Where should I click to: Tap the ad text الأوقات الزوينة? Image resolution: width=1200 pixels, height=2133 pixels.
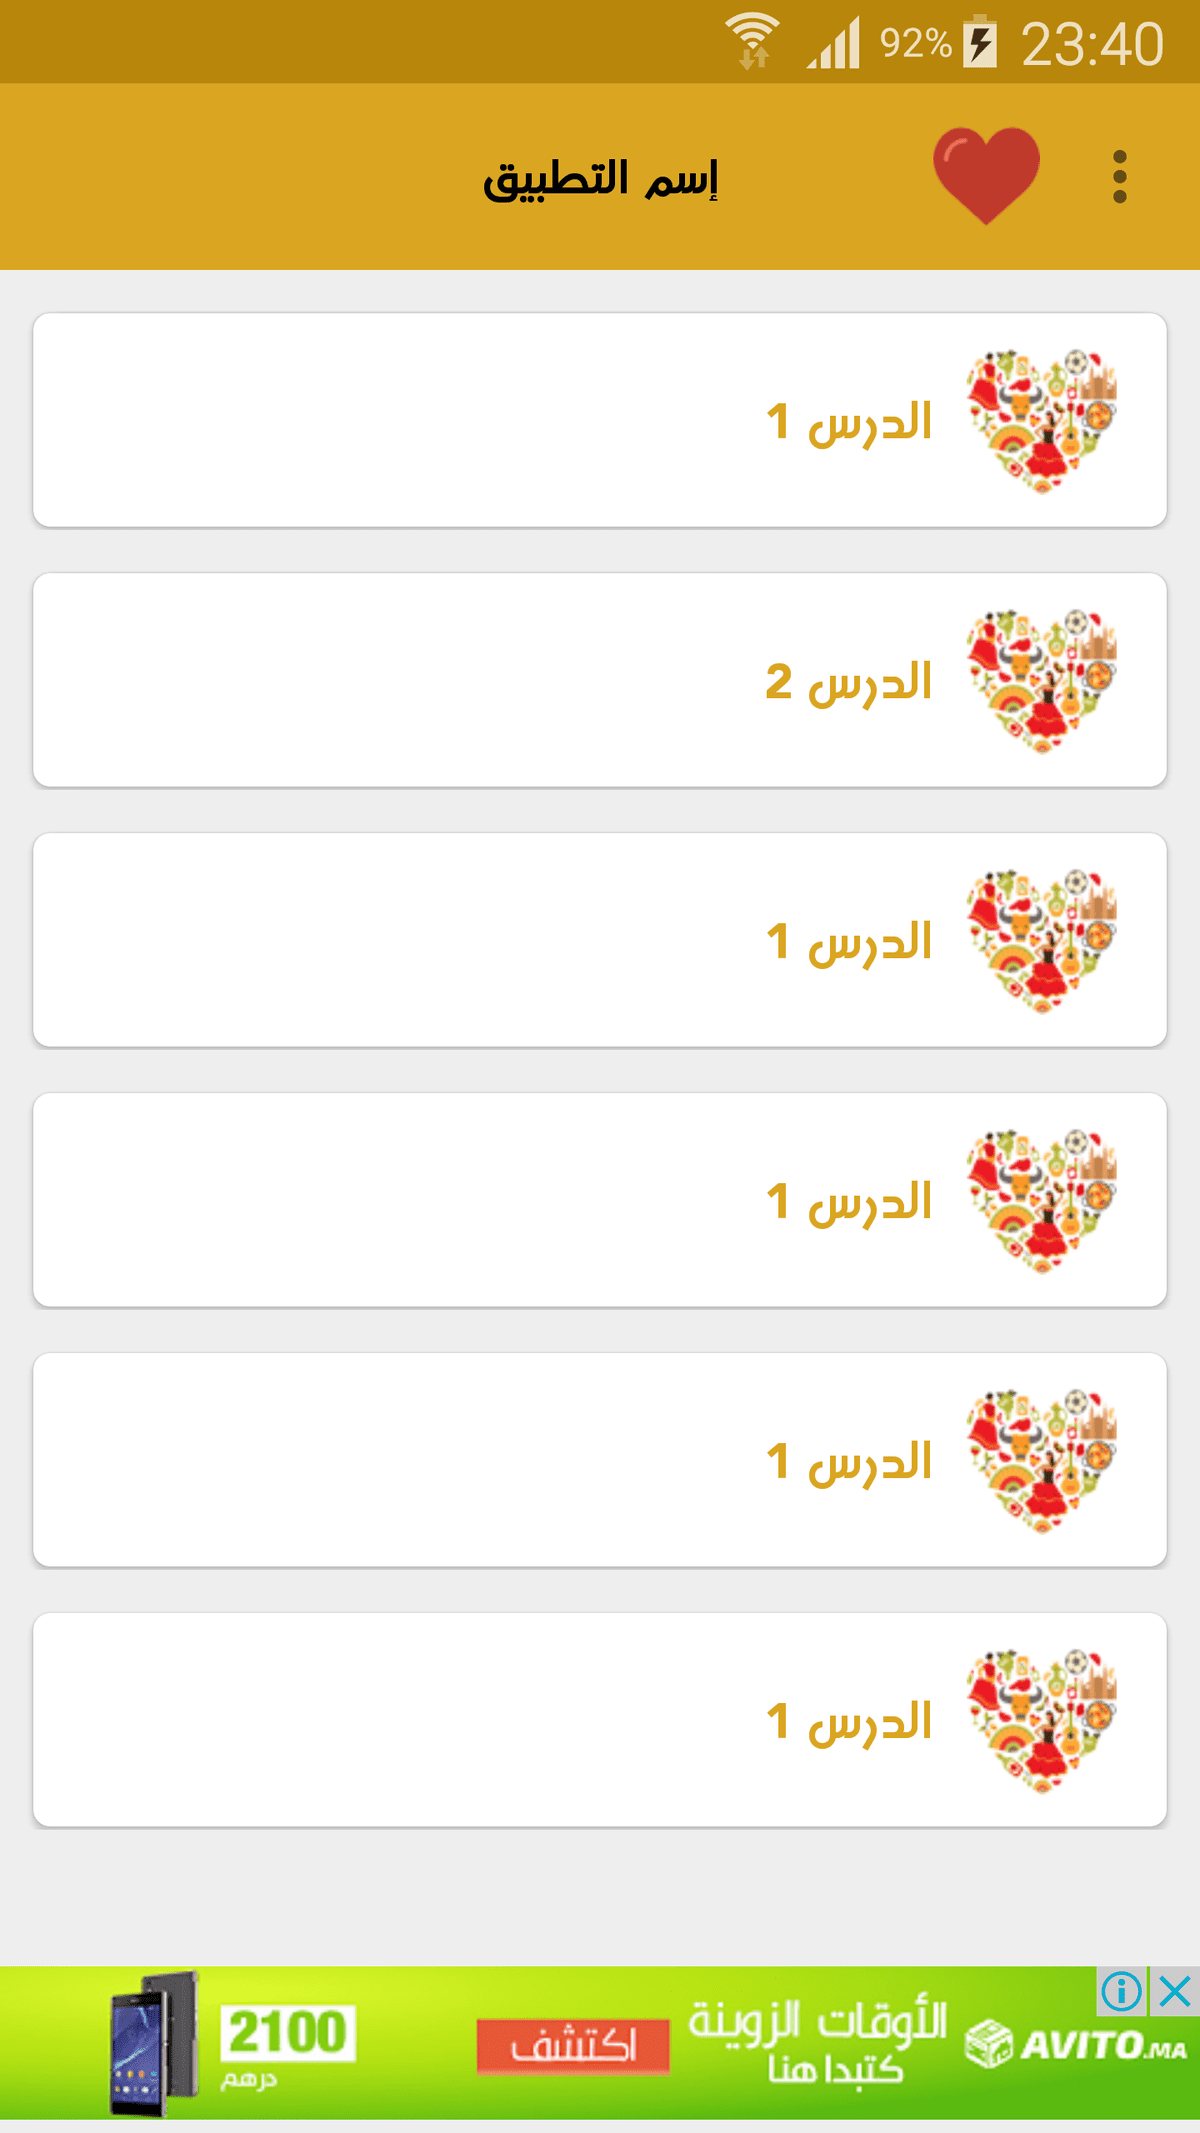coord(817,2022)
